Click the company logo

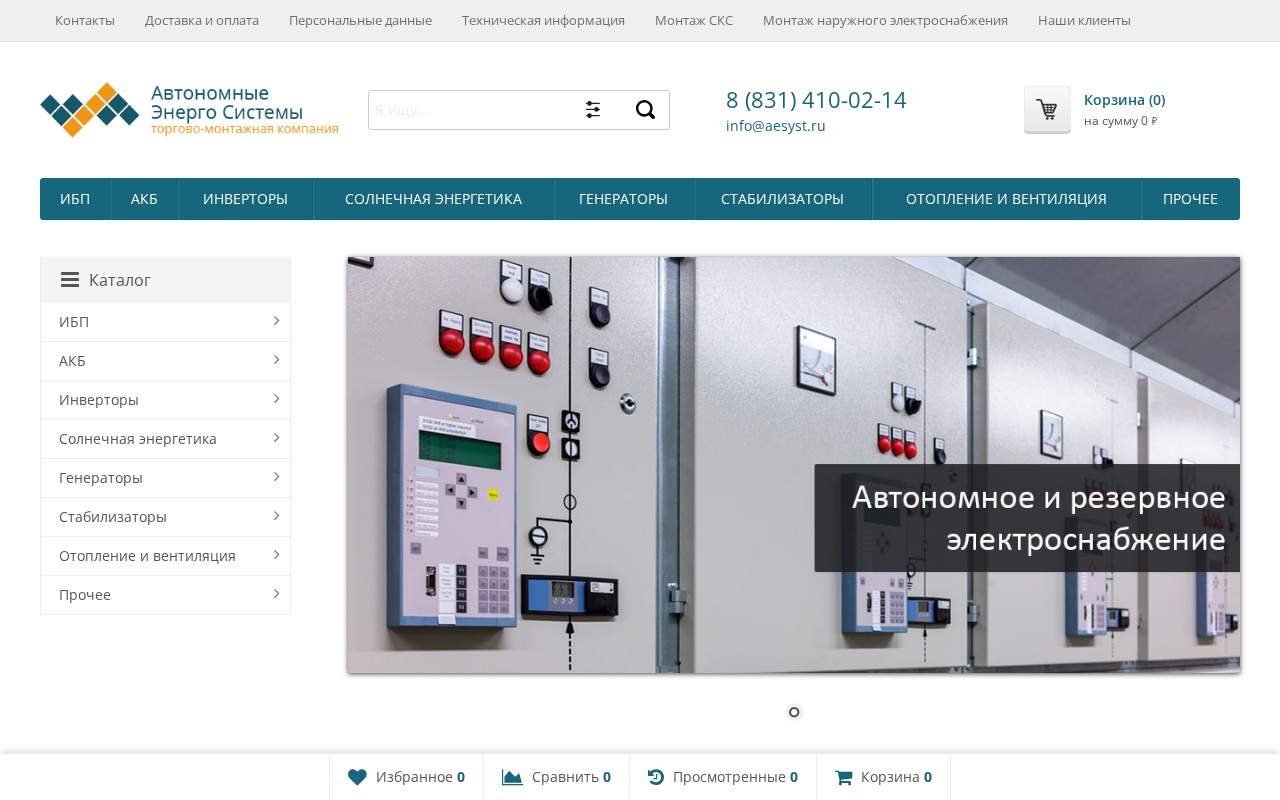(189, 110)
